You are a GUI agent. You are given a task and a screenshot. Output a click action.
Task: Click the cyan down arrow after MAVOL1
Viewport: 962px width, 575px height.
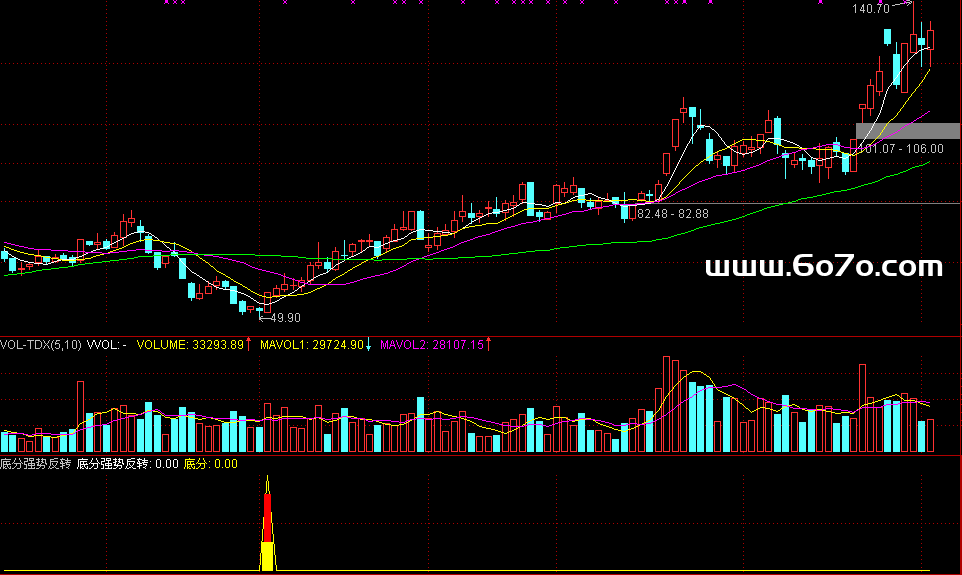click(x=369, y=345)
